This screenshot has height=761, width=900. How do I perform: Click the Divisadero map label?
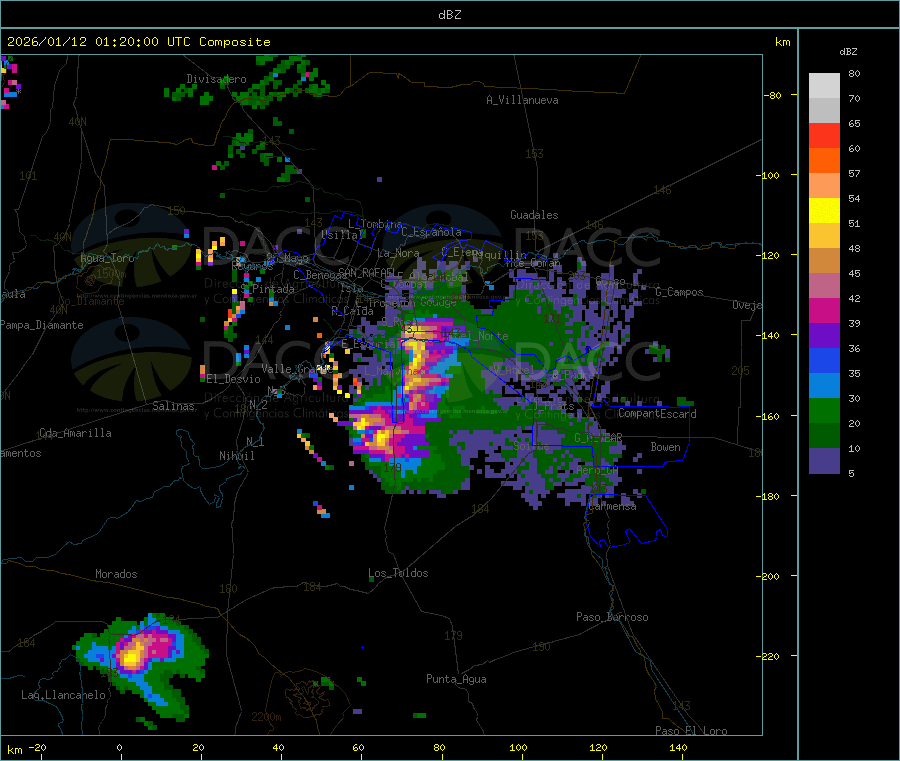click(x=216, y=79)
